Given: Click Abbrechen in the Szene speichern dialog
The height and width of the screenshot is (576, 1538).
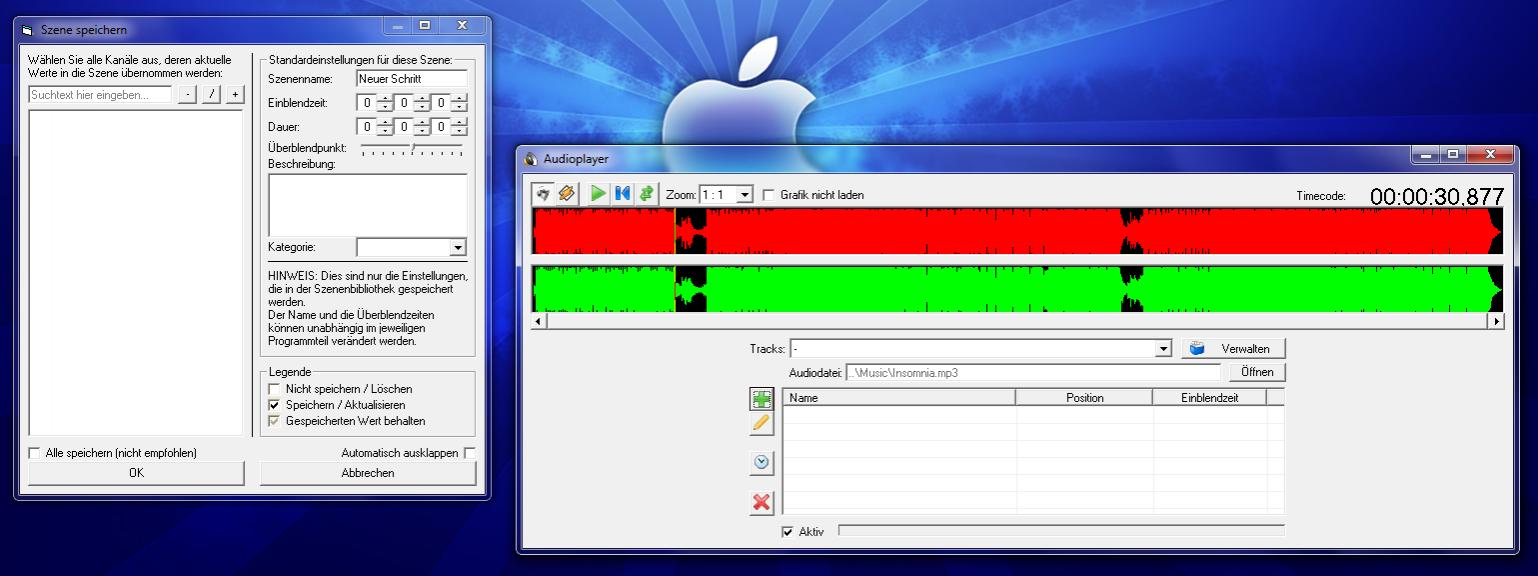Looking at the screenshot, I should (x=368, y=473).
